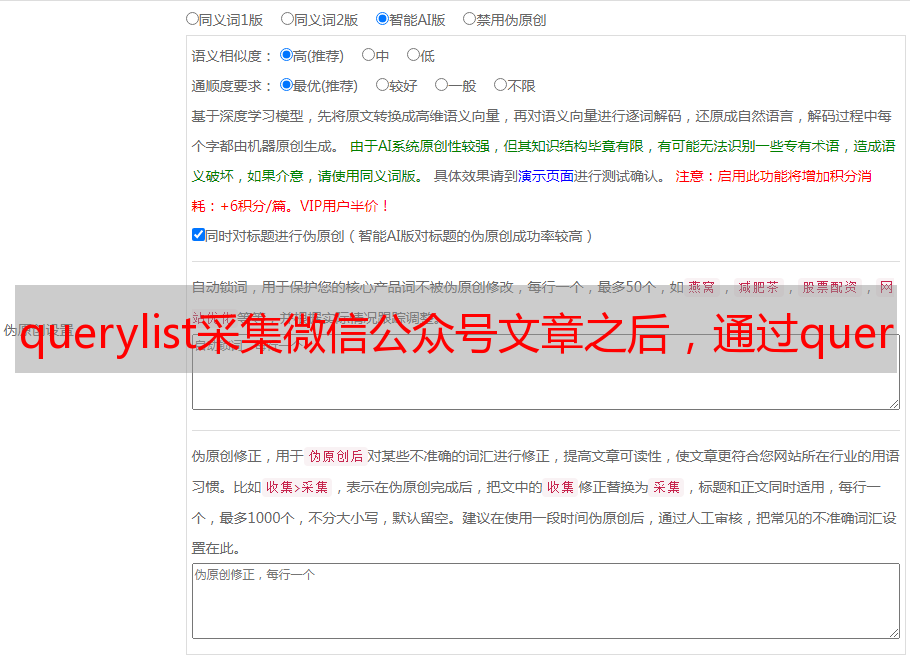Open the 演示页面 link
911x658 pixels.
545,176
